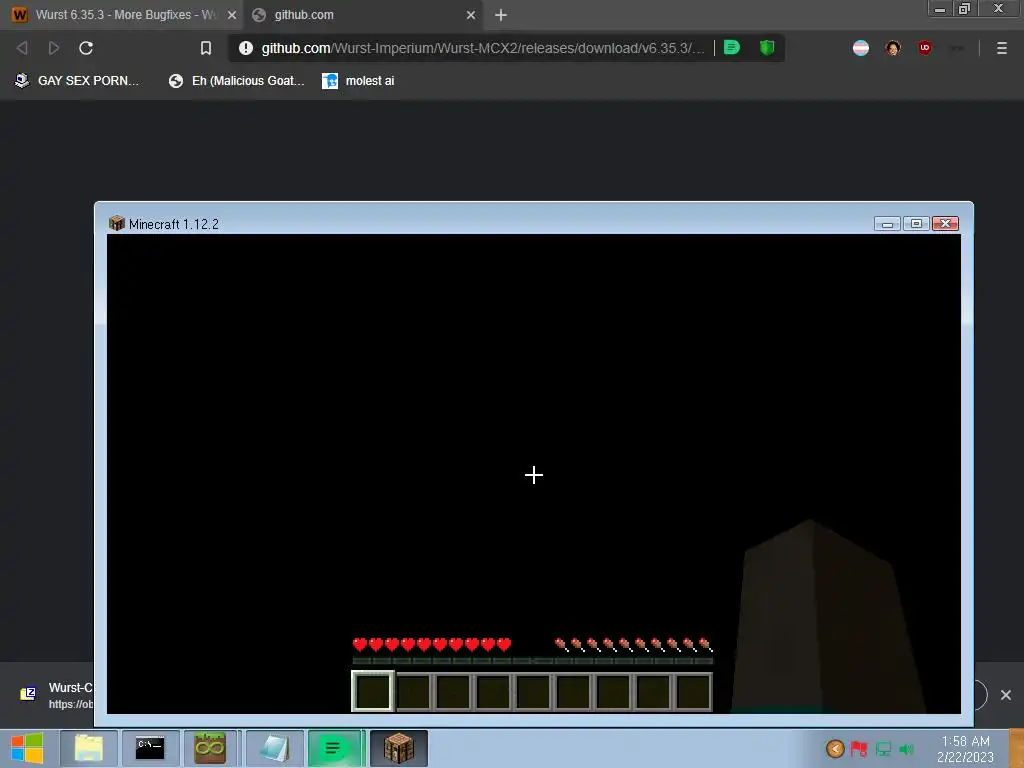This screenshot has width=1024, height=768.
Task: Open the avatar extension icon in toolbar
Action: click(893, 48)
